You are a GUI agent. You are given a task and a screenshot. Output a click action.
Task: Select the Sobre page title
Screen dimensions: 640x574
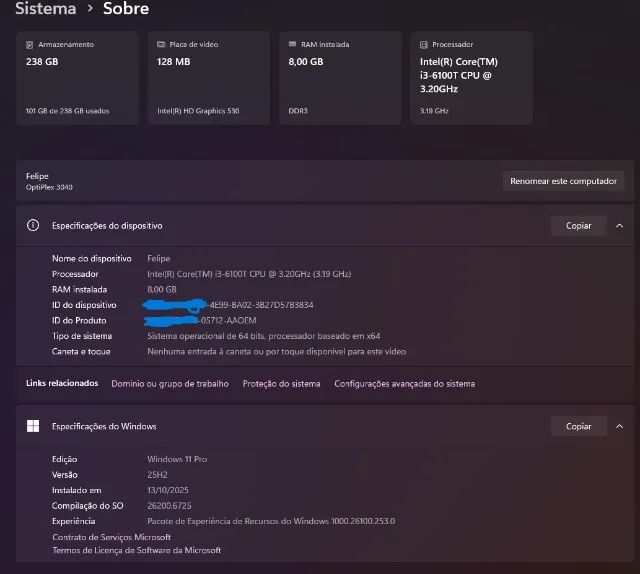[126, 9]
